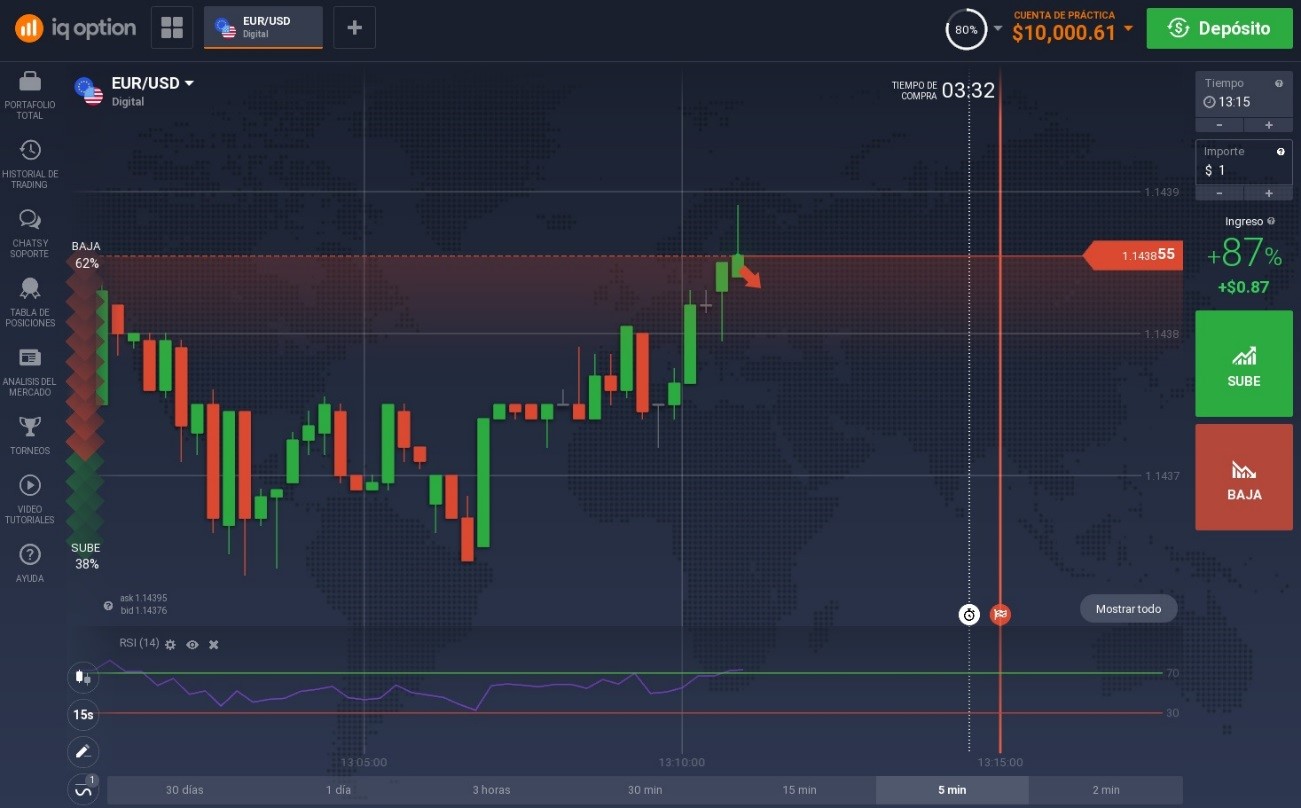Click the 80% circular progress indicator
This screenshot has height=808, width=1301.
tap(965, 30)
